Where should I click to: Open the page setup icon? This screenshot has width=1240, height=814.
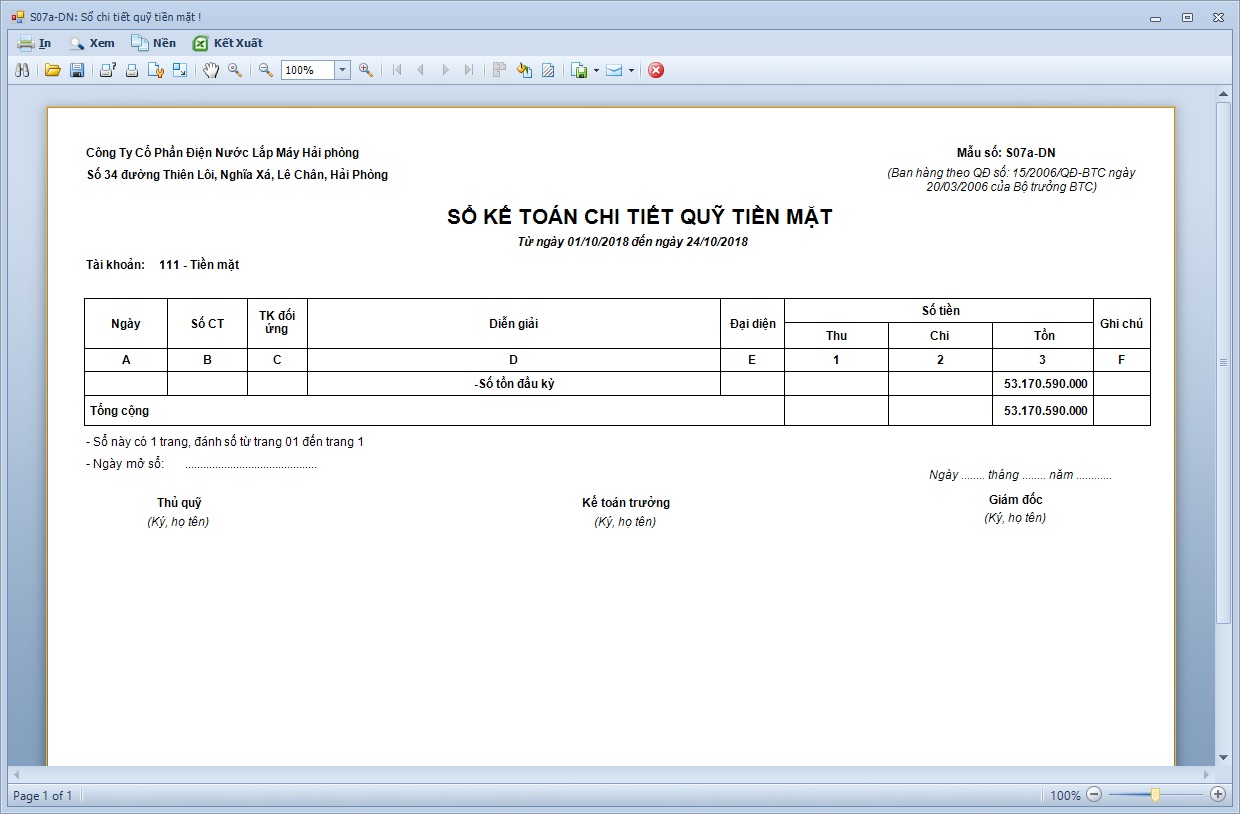pos(155,70)
